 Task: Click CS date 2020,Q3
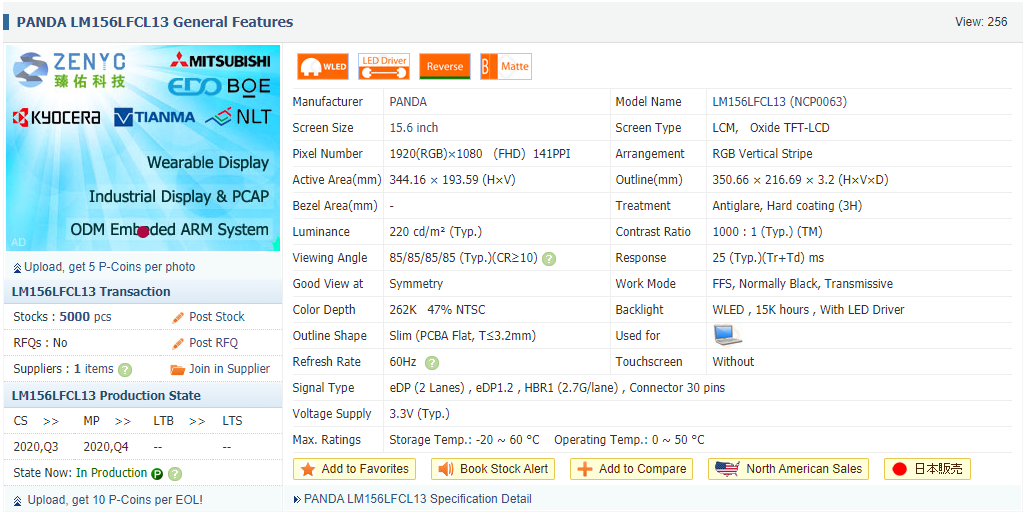[36, 447]
